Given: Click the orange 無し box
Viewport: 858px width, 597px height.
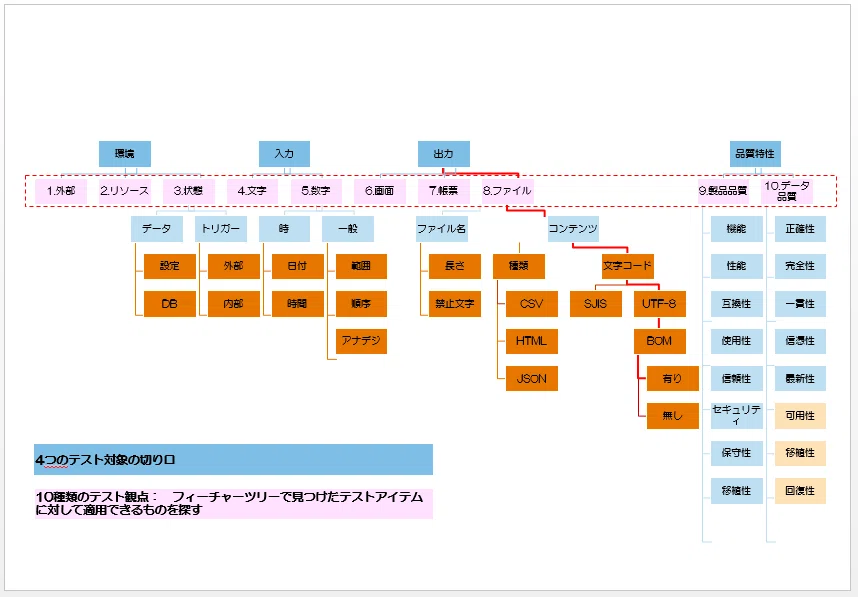Looking at the screenshot, I should coord(673,416).
